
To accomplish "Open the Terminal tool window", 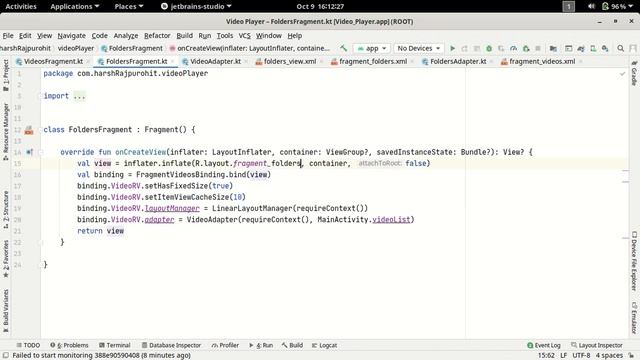I will click(x=115, y=345).
